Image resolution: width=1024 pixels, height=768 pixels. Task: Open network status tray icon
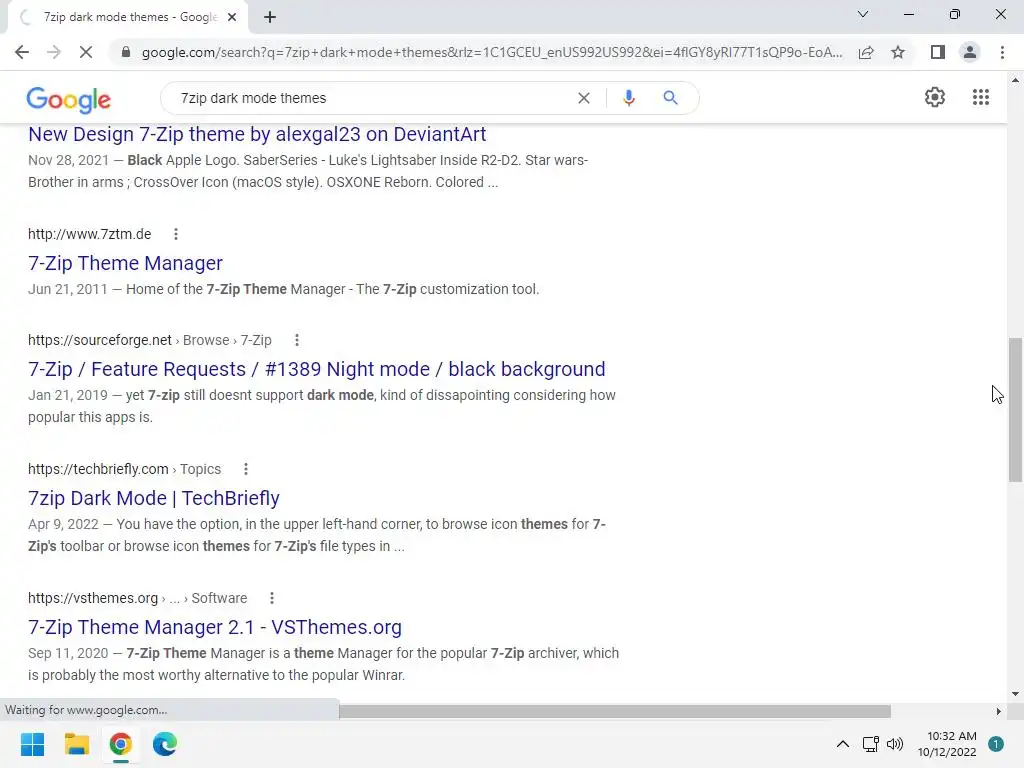tap(871, 744)
